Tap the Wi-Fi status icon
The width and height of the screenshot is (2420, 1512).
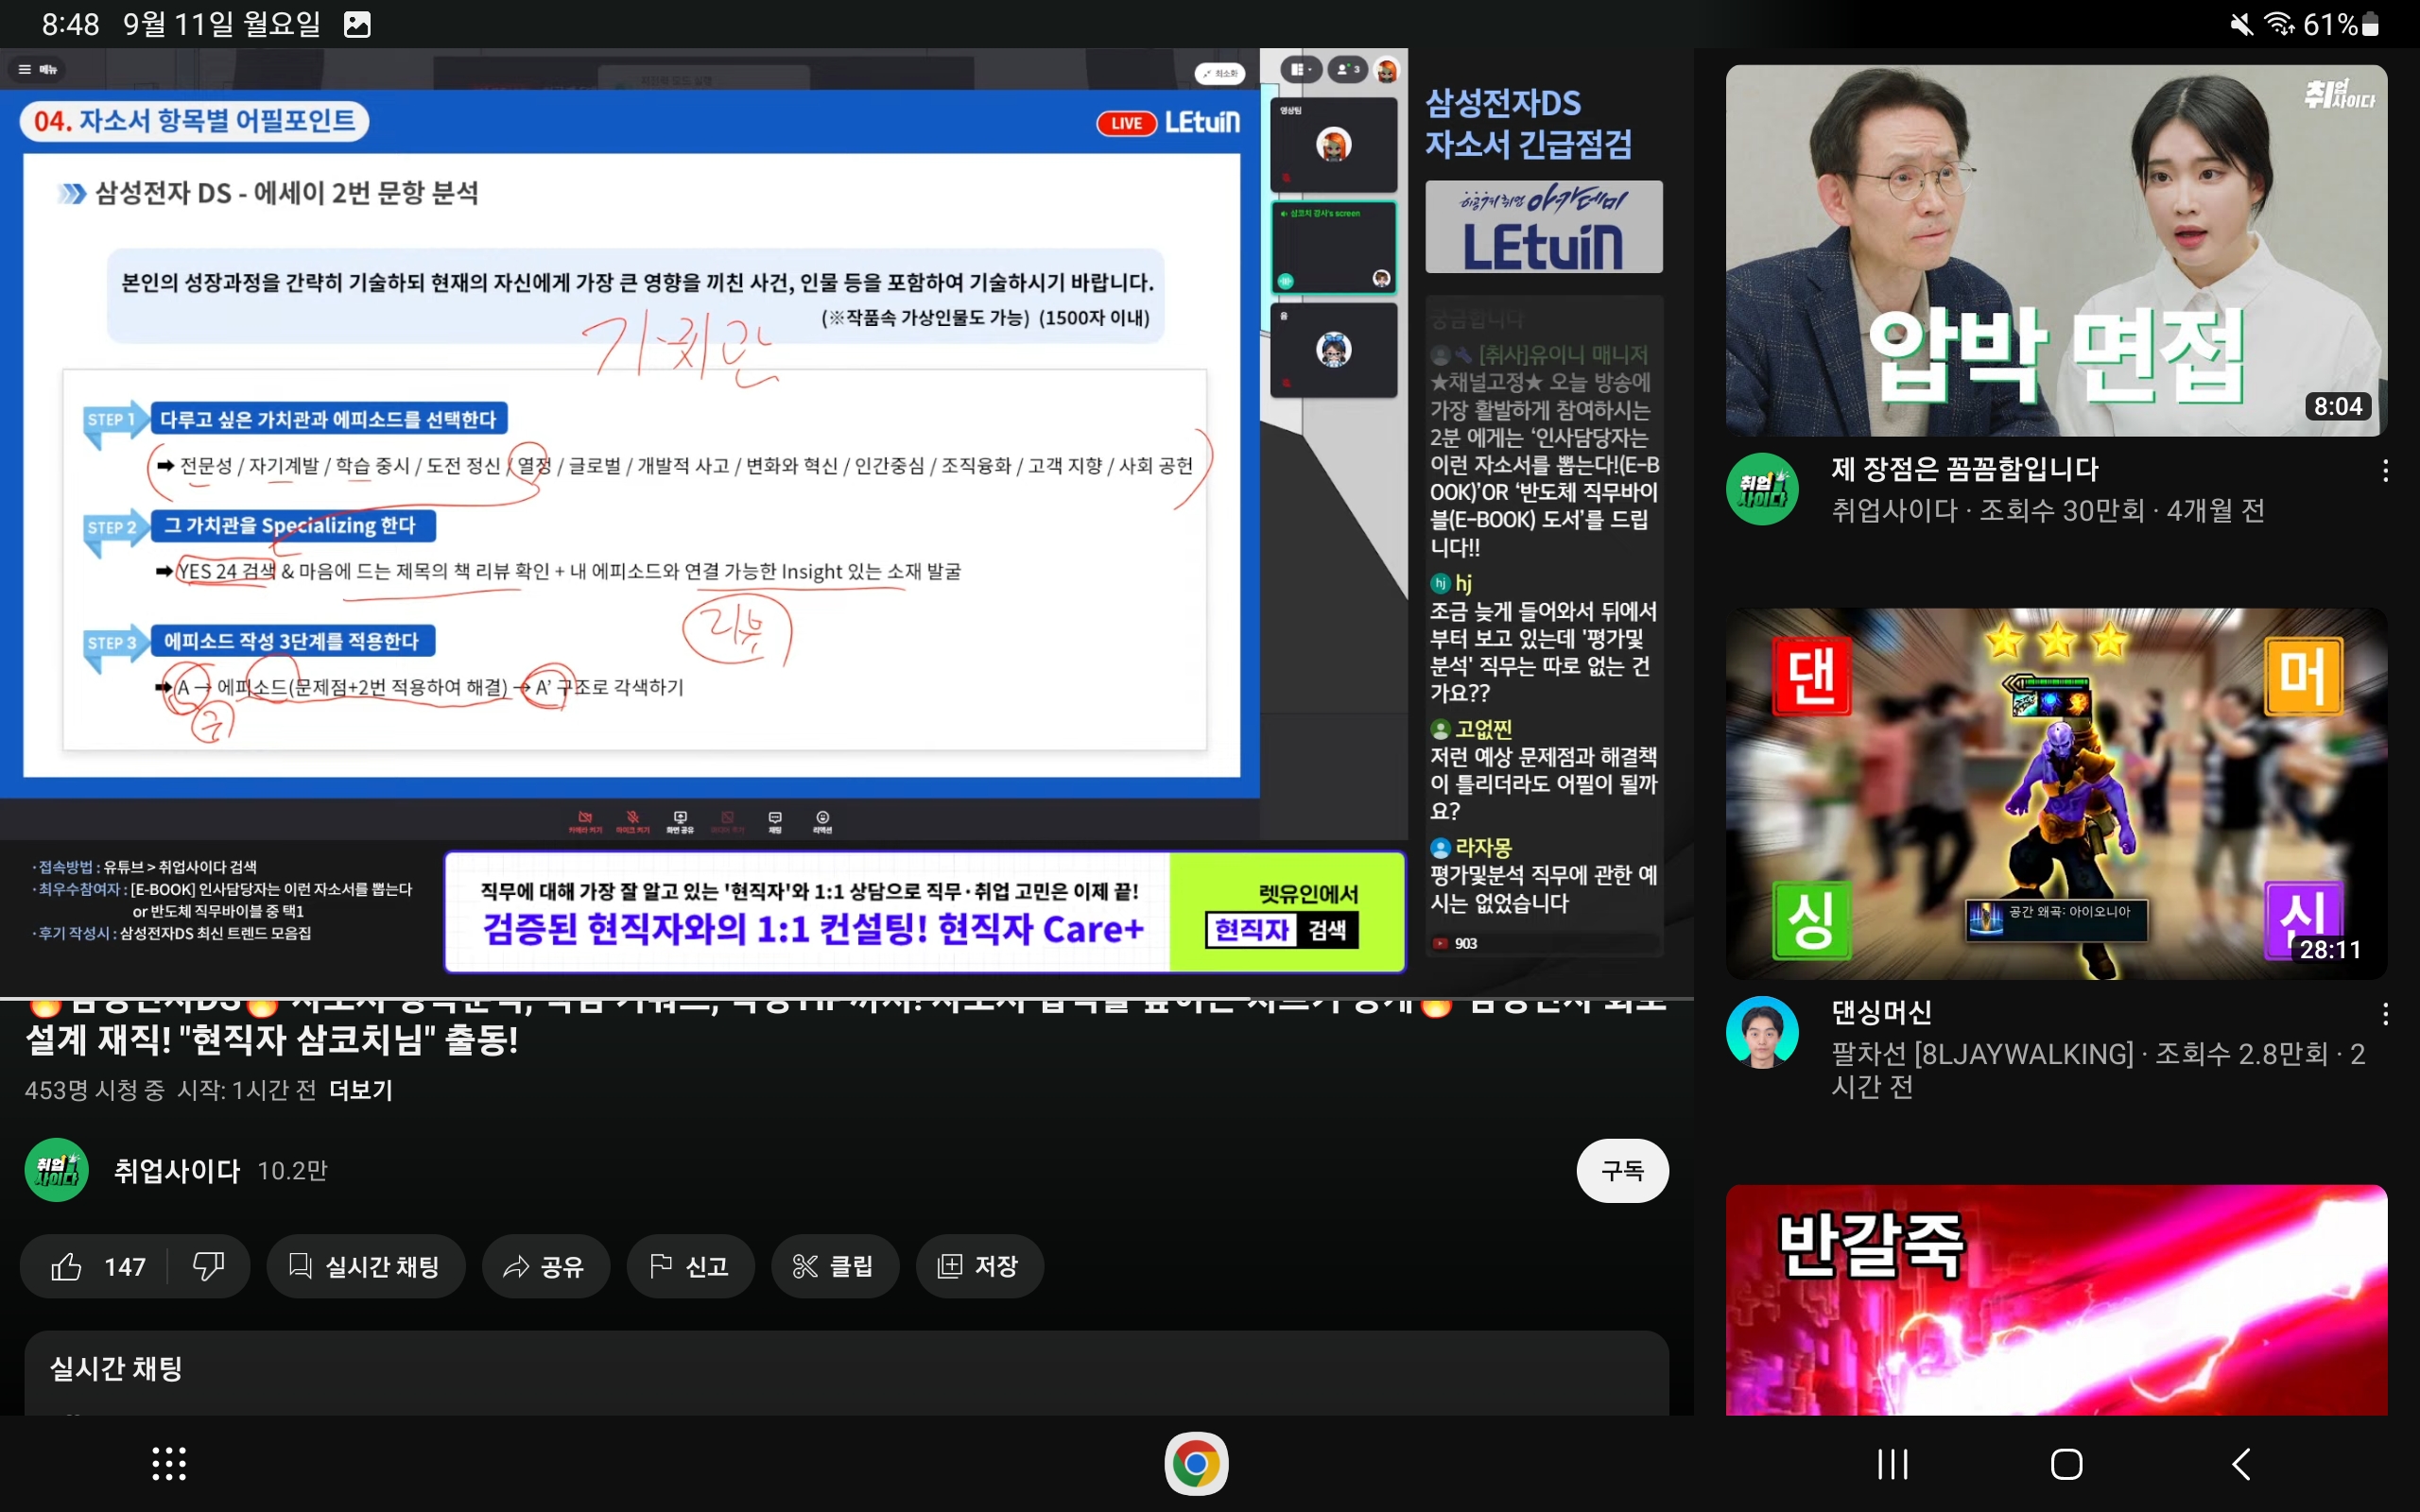point(2279,24)
